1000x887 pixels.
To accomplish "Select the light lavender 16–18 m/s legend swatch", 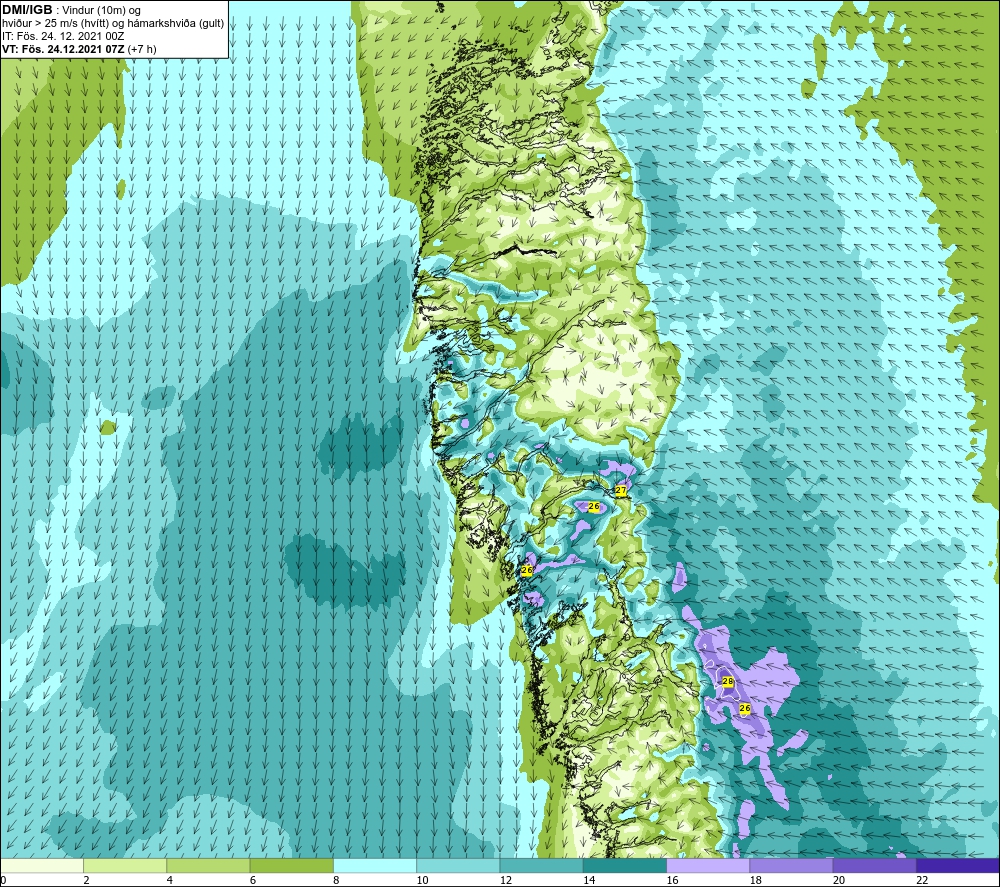I will [x=708, y=865].
